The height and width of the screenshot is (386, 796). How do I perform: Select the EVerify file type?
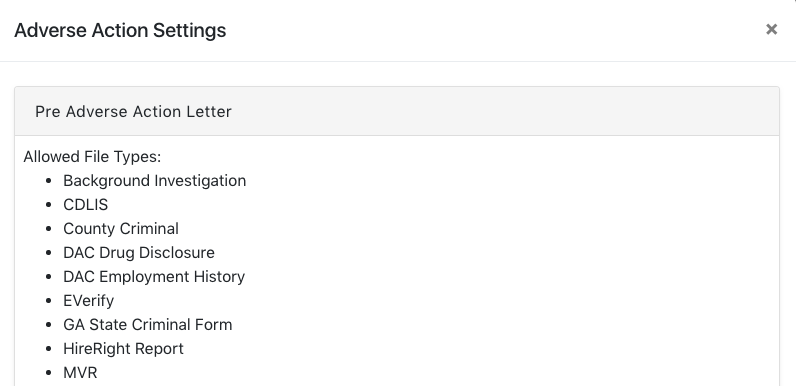pyautogui.click(x=88, y=300)
